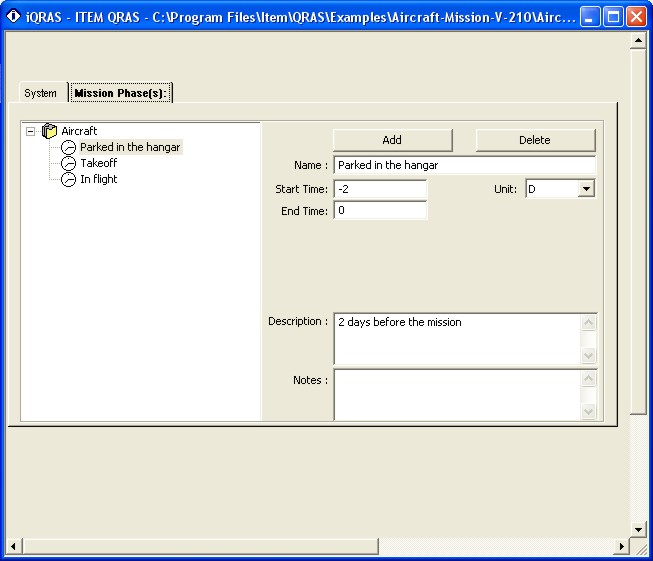This screenshot has height=561, width=653.
Task: Click the window's vertical scrollbar down arrow
Action: [x=638, y=529]
